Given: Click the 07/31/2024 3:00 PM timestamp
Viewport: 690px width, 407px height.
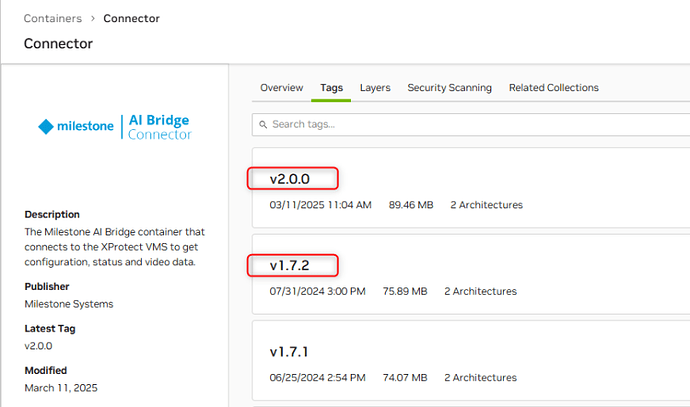Looking at the screenshot, I should (x=317, y=291).
